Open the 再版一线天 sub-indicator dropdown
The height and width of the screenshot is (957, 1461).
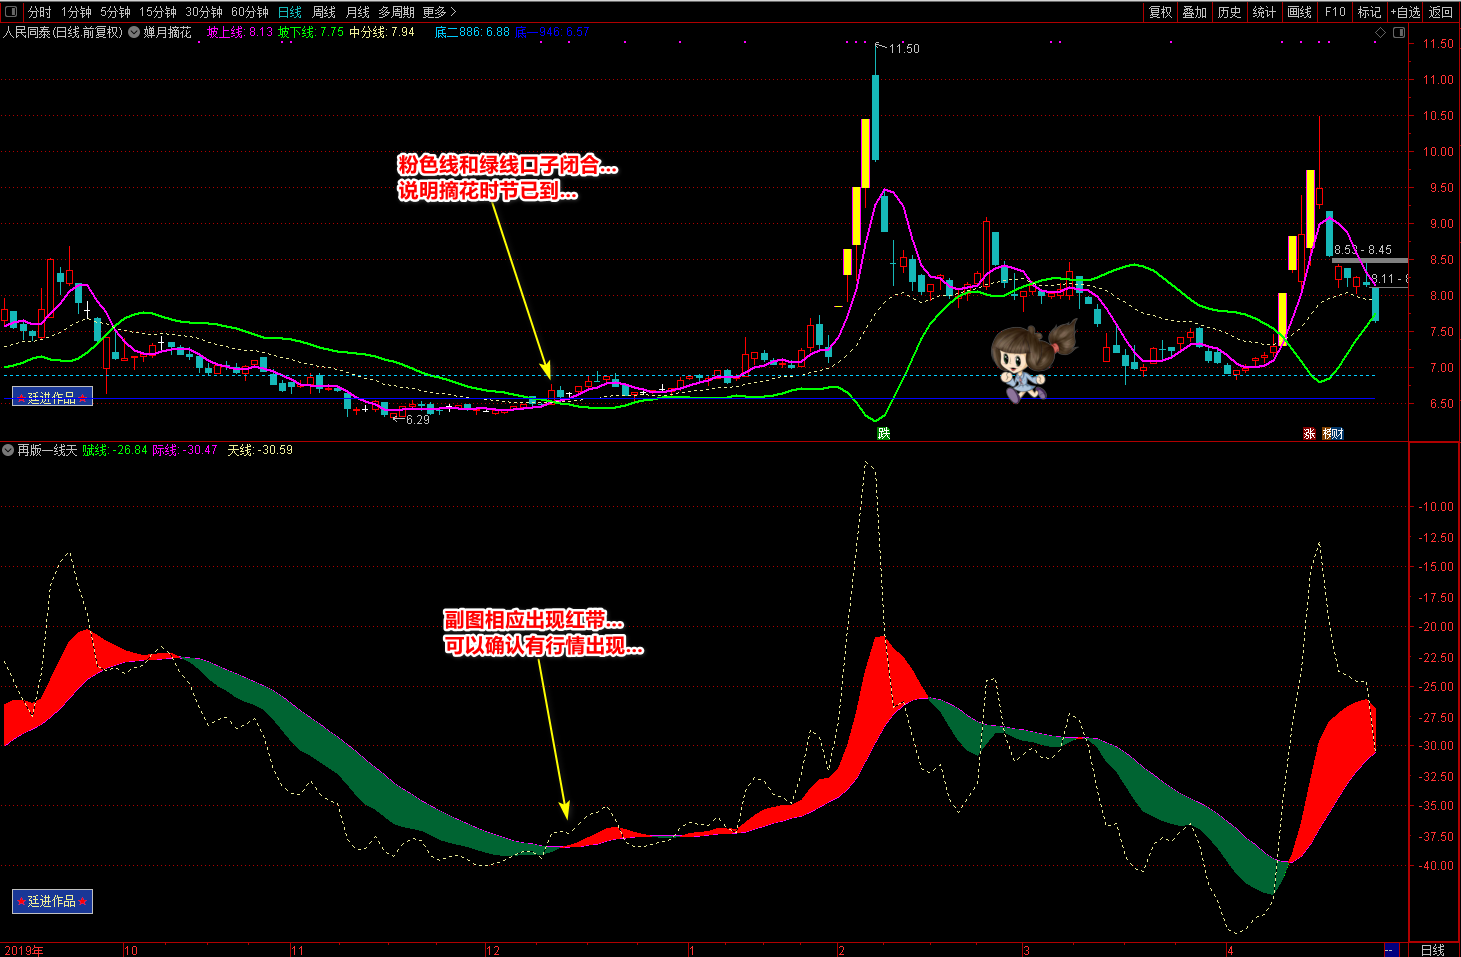[8, 450]
